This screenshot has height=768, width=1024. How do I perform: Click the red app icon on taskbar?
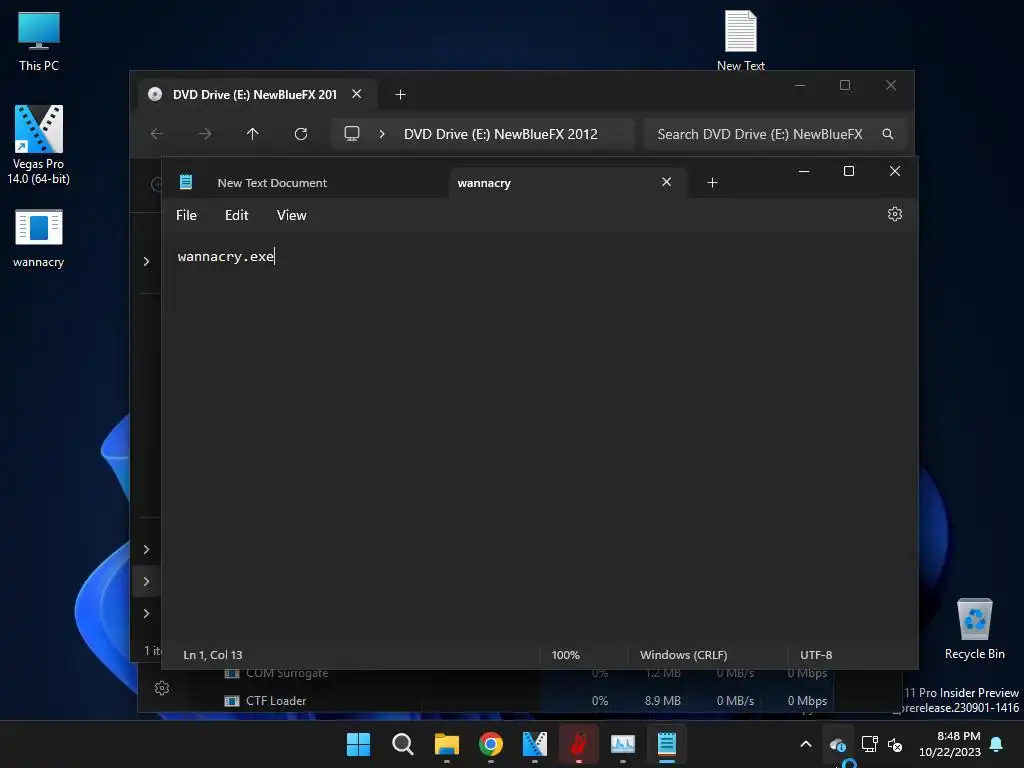point(579,744)
